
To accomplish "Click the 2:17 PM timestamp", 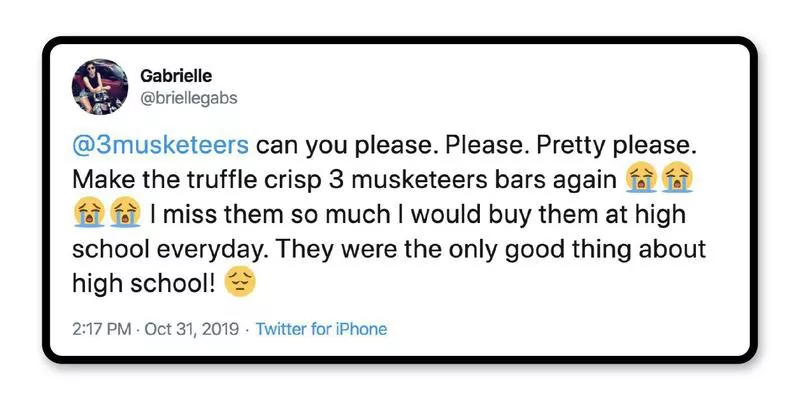I will (x=97, y=329).
